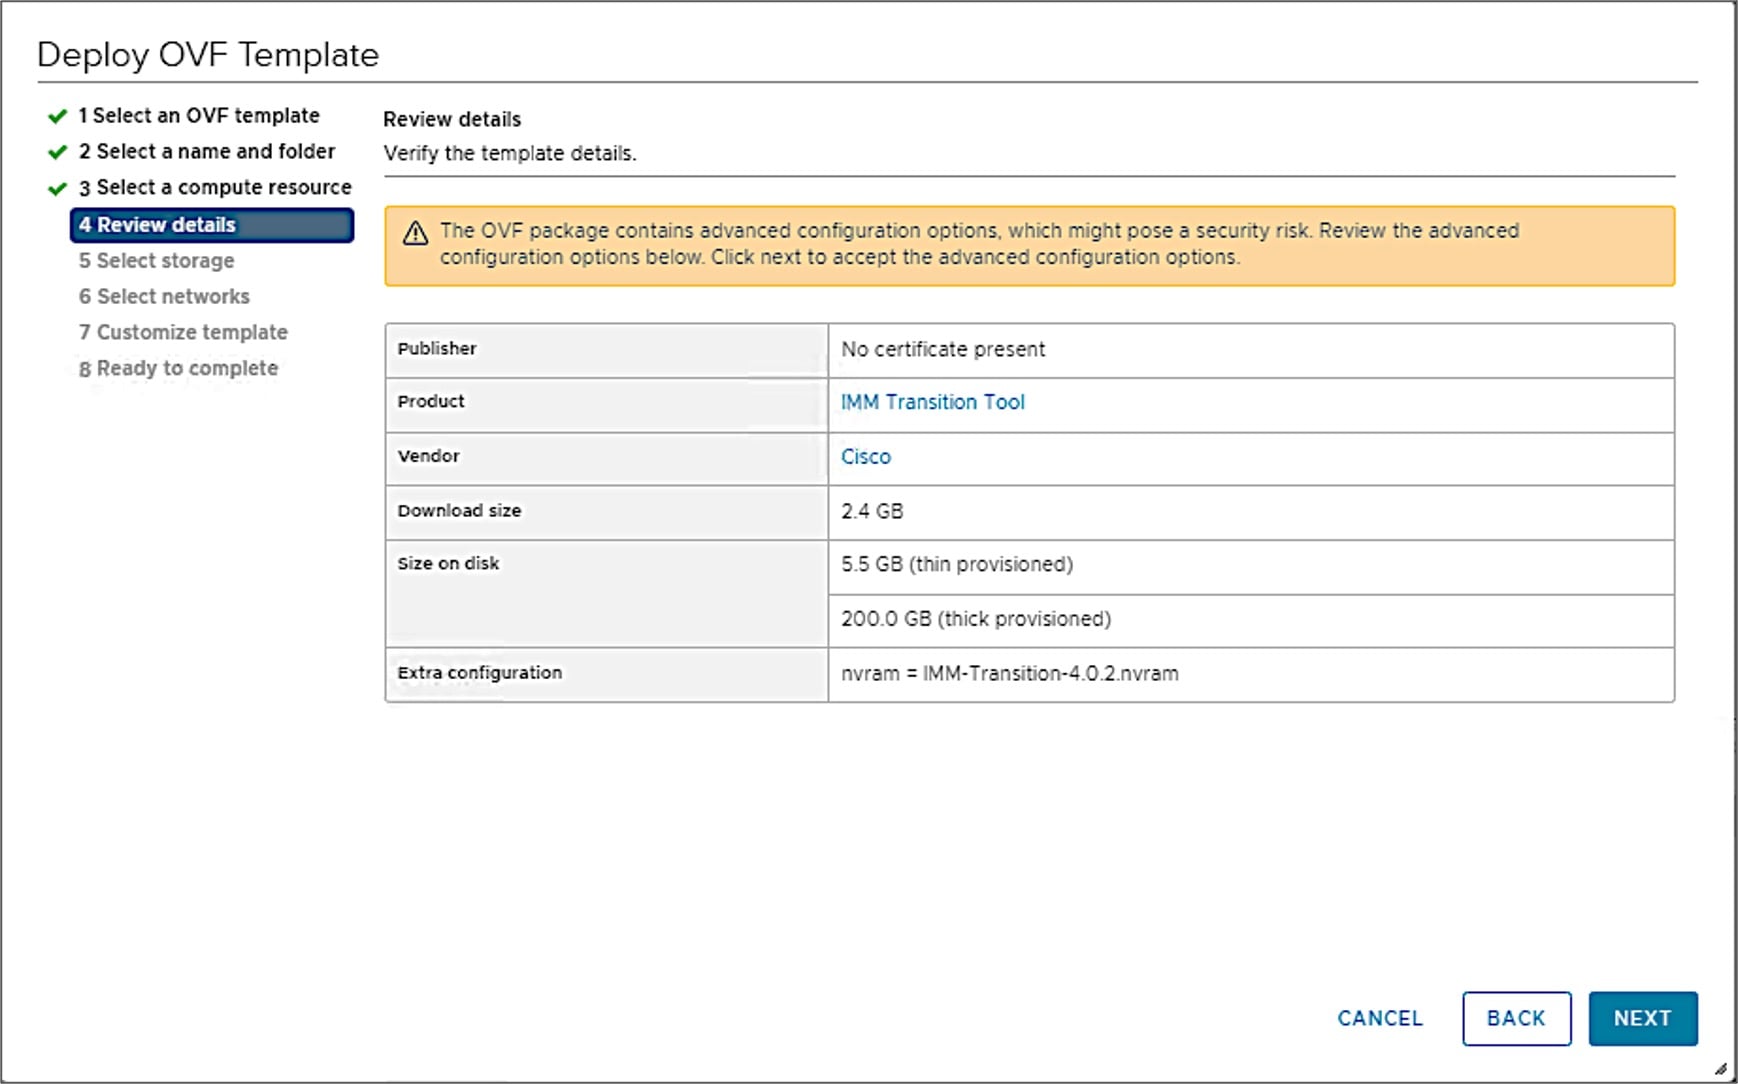Image resolution: width=1738 pixels, height=1084 pixels.
Task: Click the green checkmark beside step 1
Action: pos(57,117)
